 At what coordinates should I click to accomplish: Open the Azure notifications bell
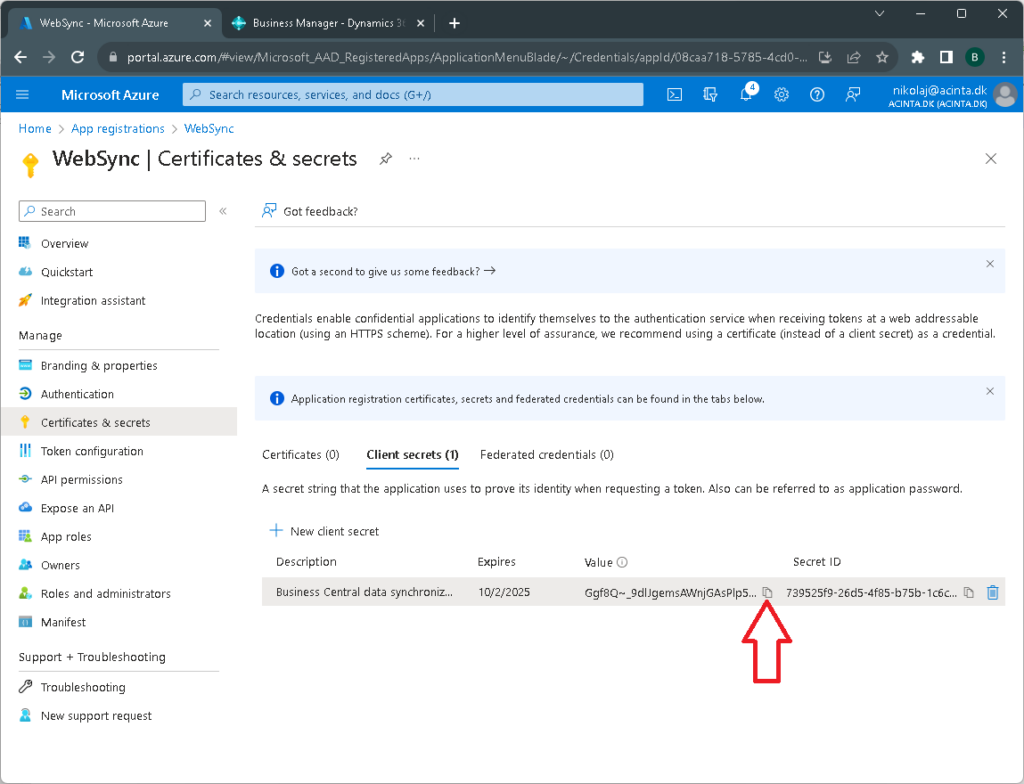(746, 95)
